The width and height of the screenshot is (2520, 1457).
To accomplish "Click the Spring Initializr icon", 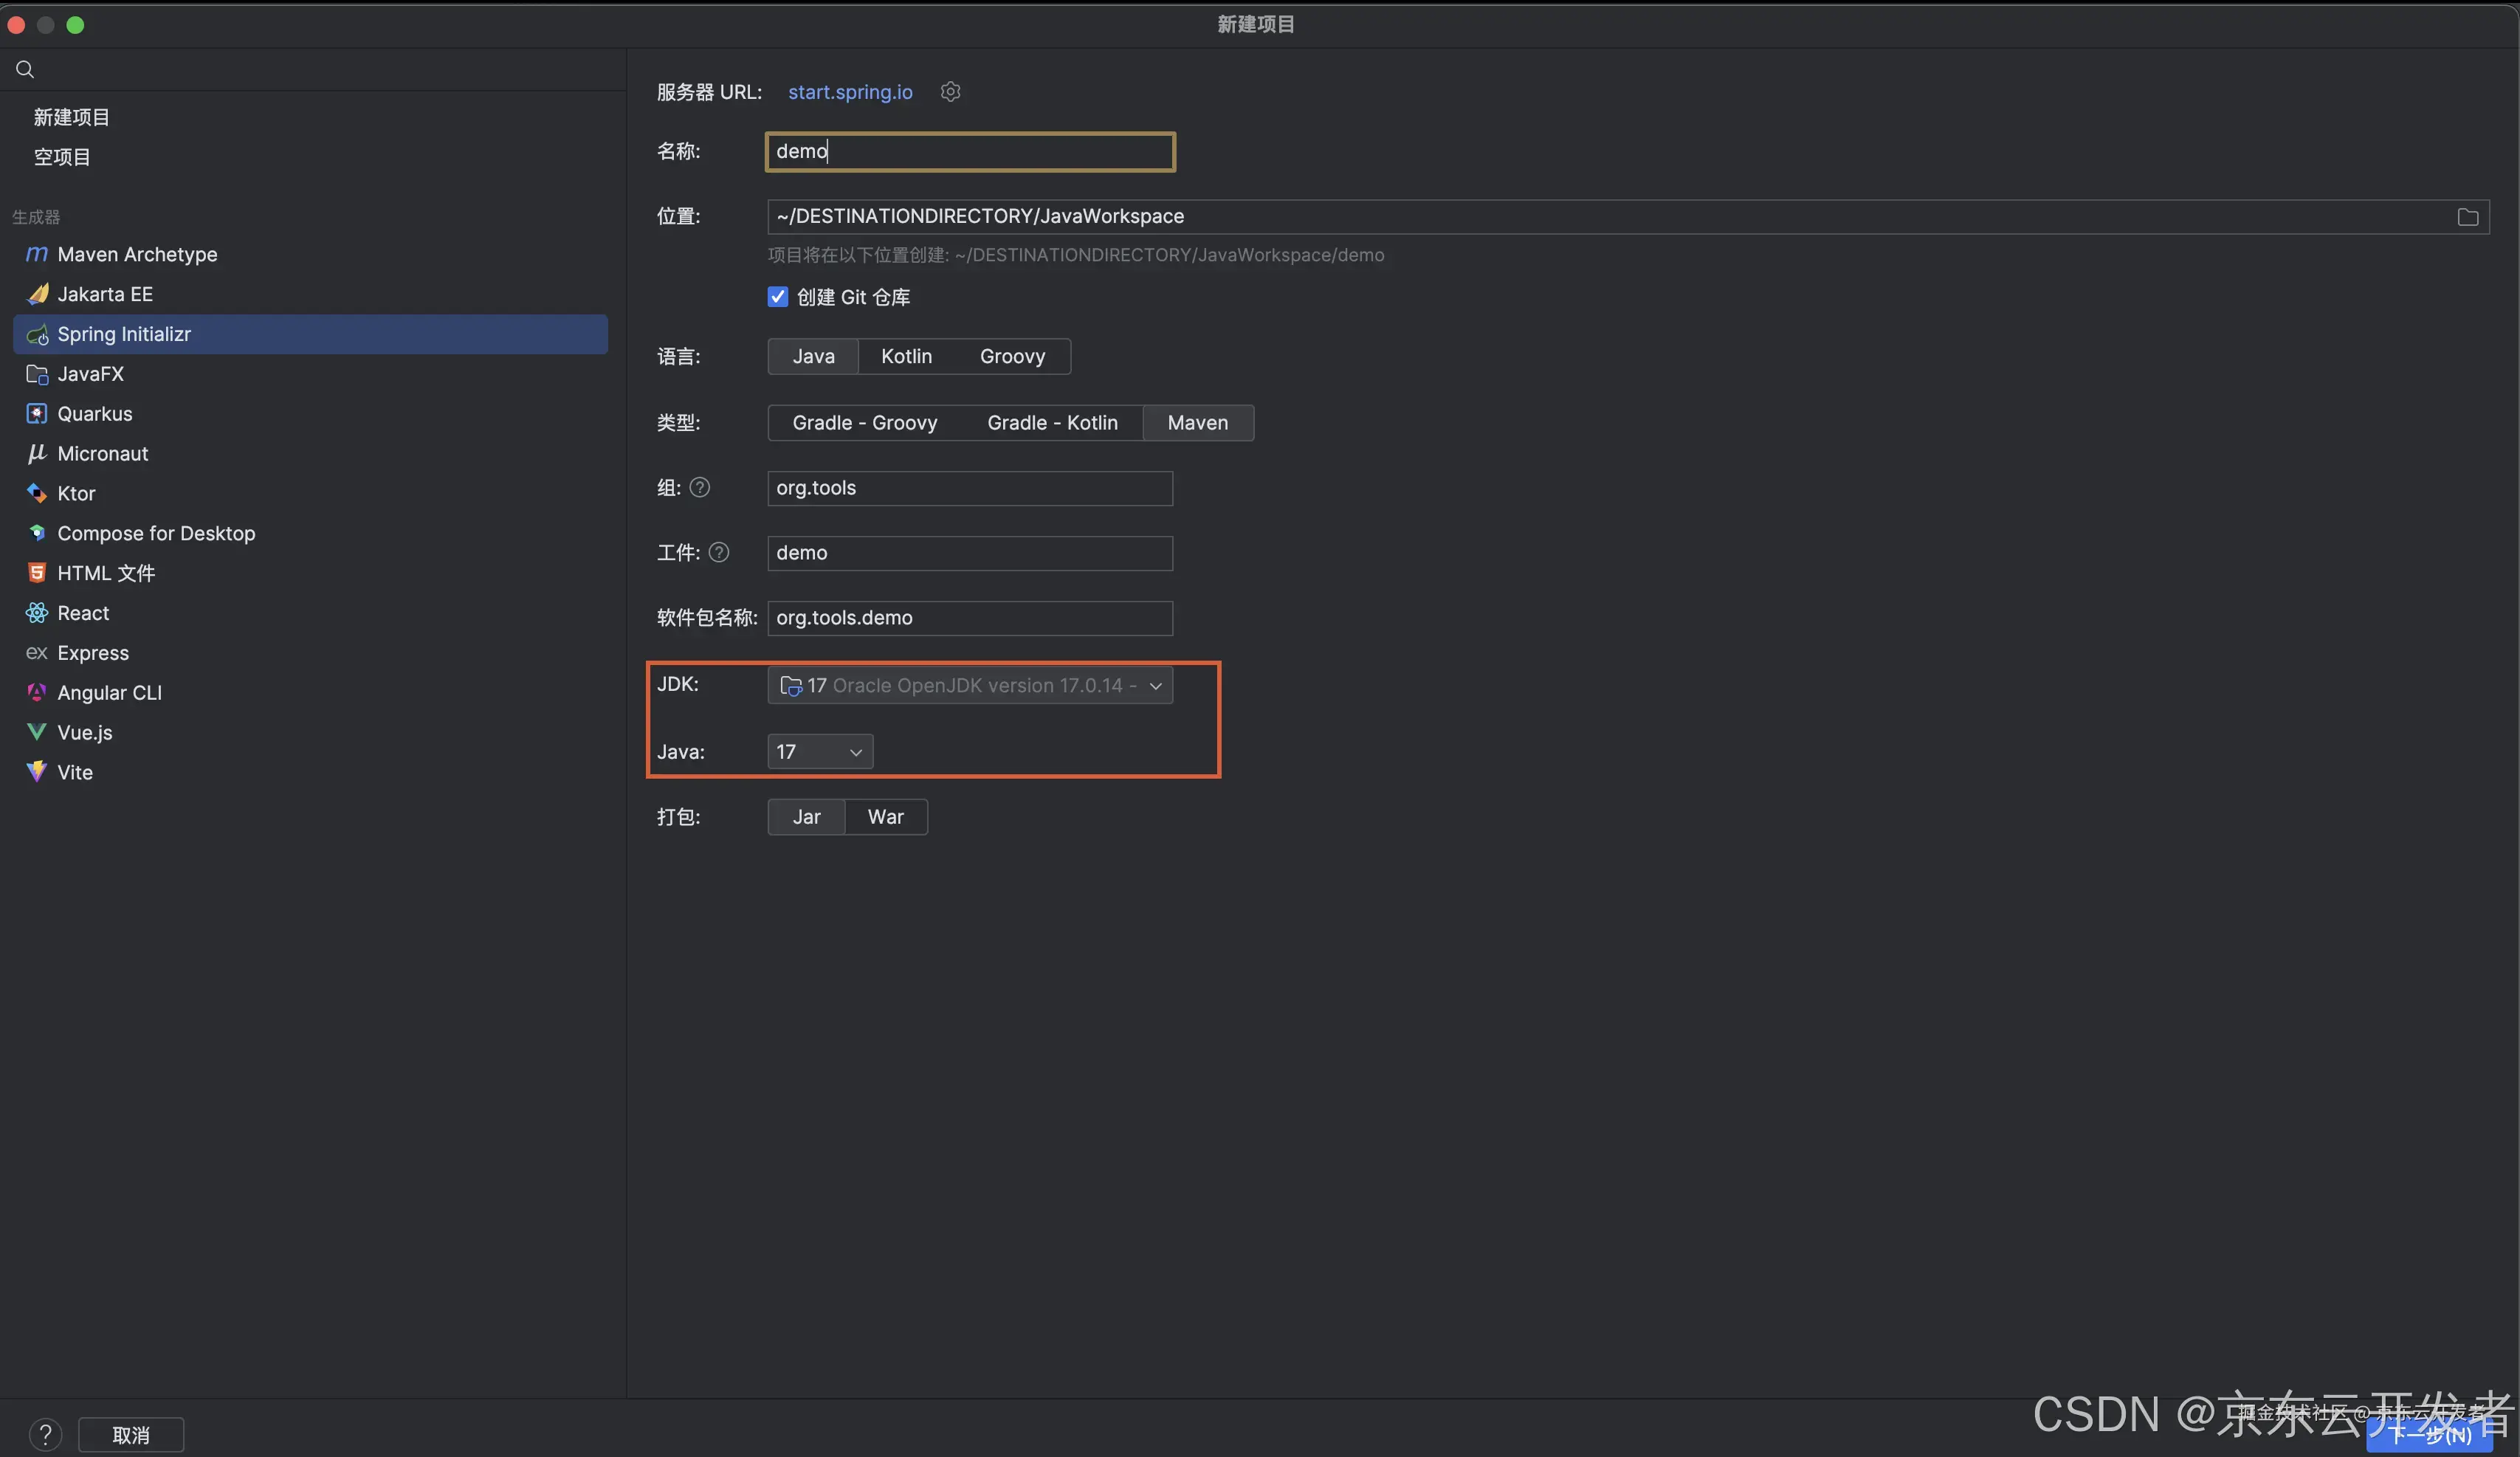I will coord(37,334).
